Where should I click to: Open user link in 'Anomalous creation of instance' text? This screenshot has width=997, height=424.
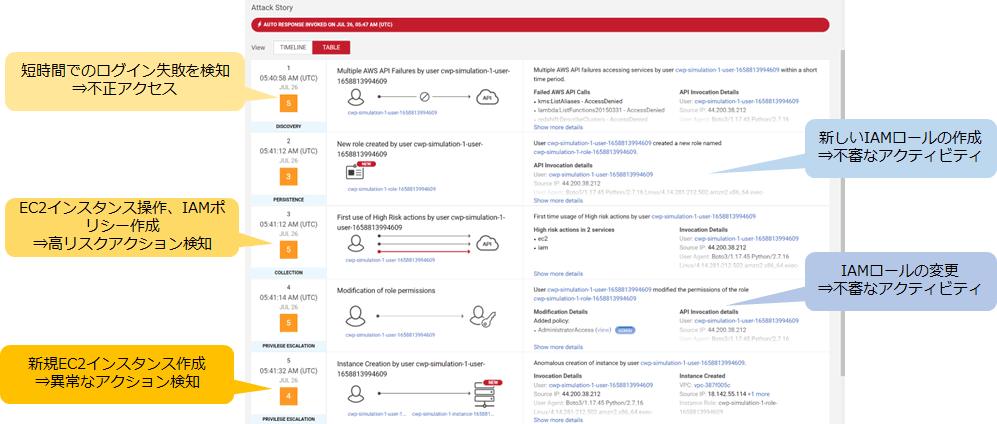click(x=692, y=363)
